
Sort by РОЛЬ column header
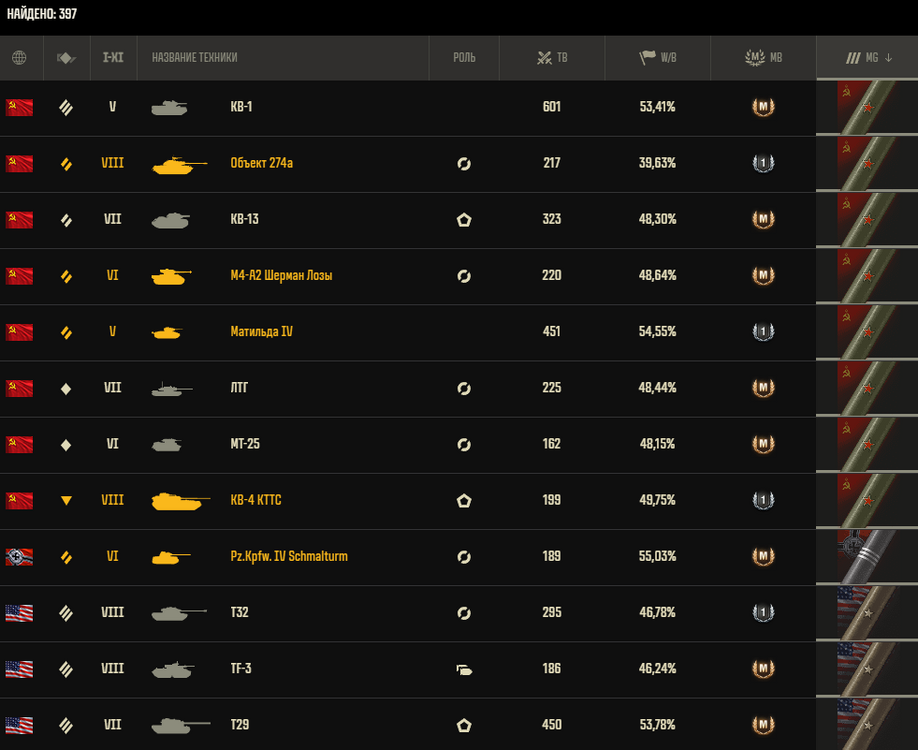point(464,57)
